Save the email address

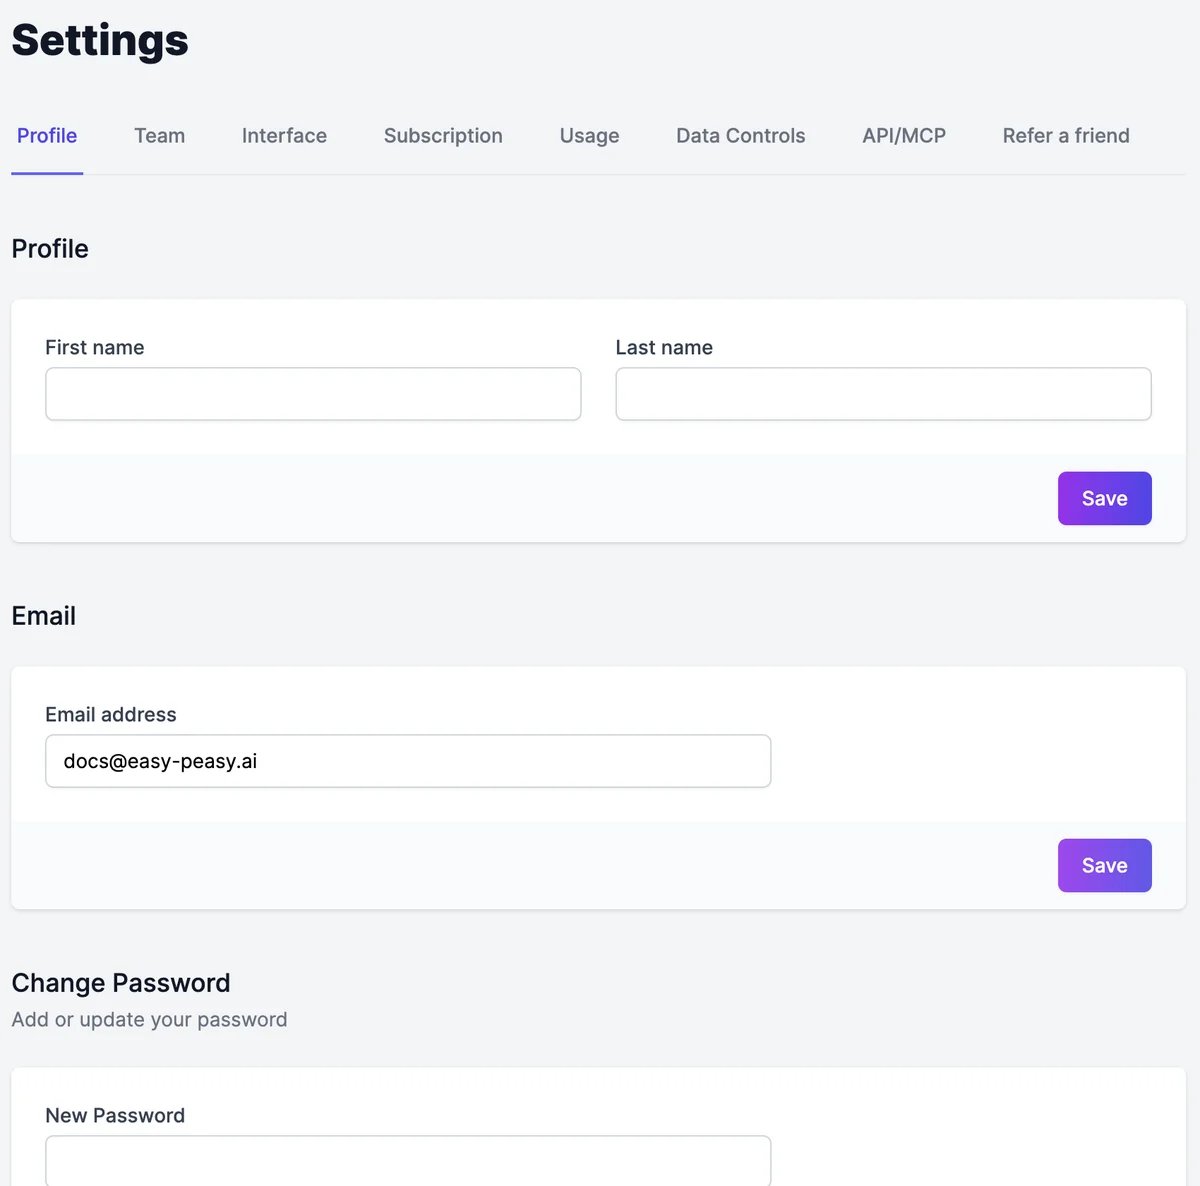pyautogui.click(x=1105, y=865)
